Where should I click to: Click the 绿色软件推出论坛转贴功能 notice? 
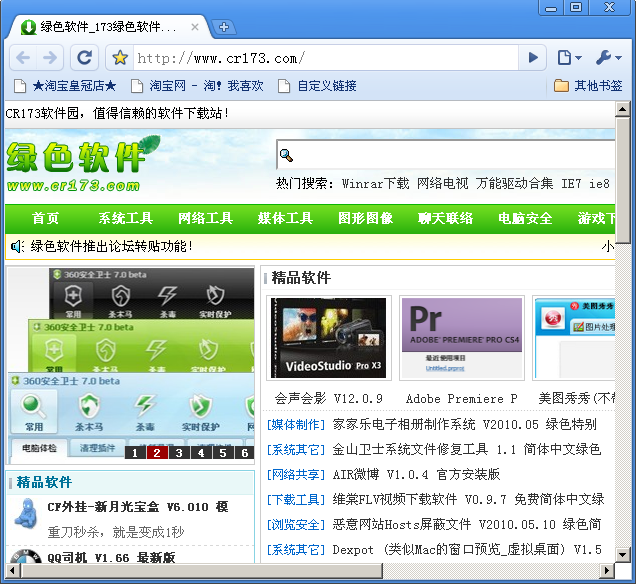pyautogui.click(x=111, y=246)
